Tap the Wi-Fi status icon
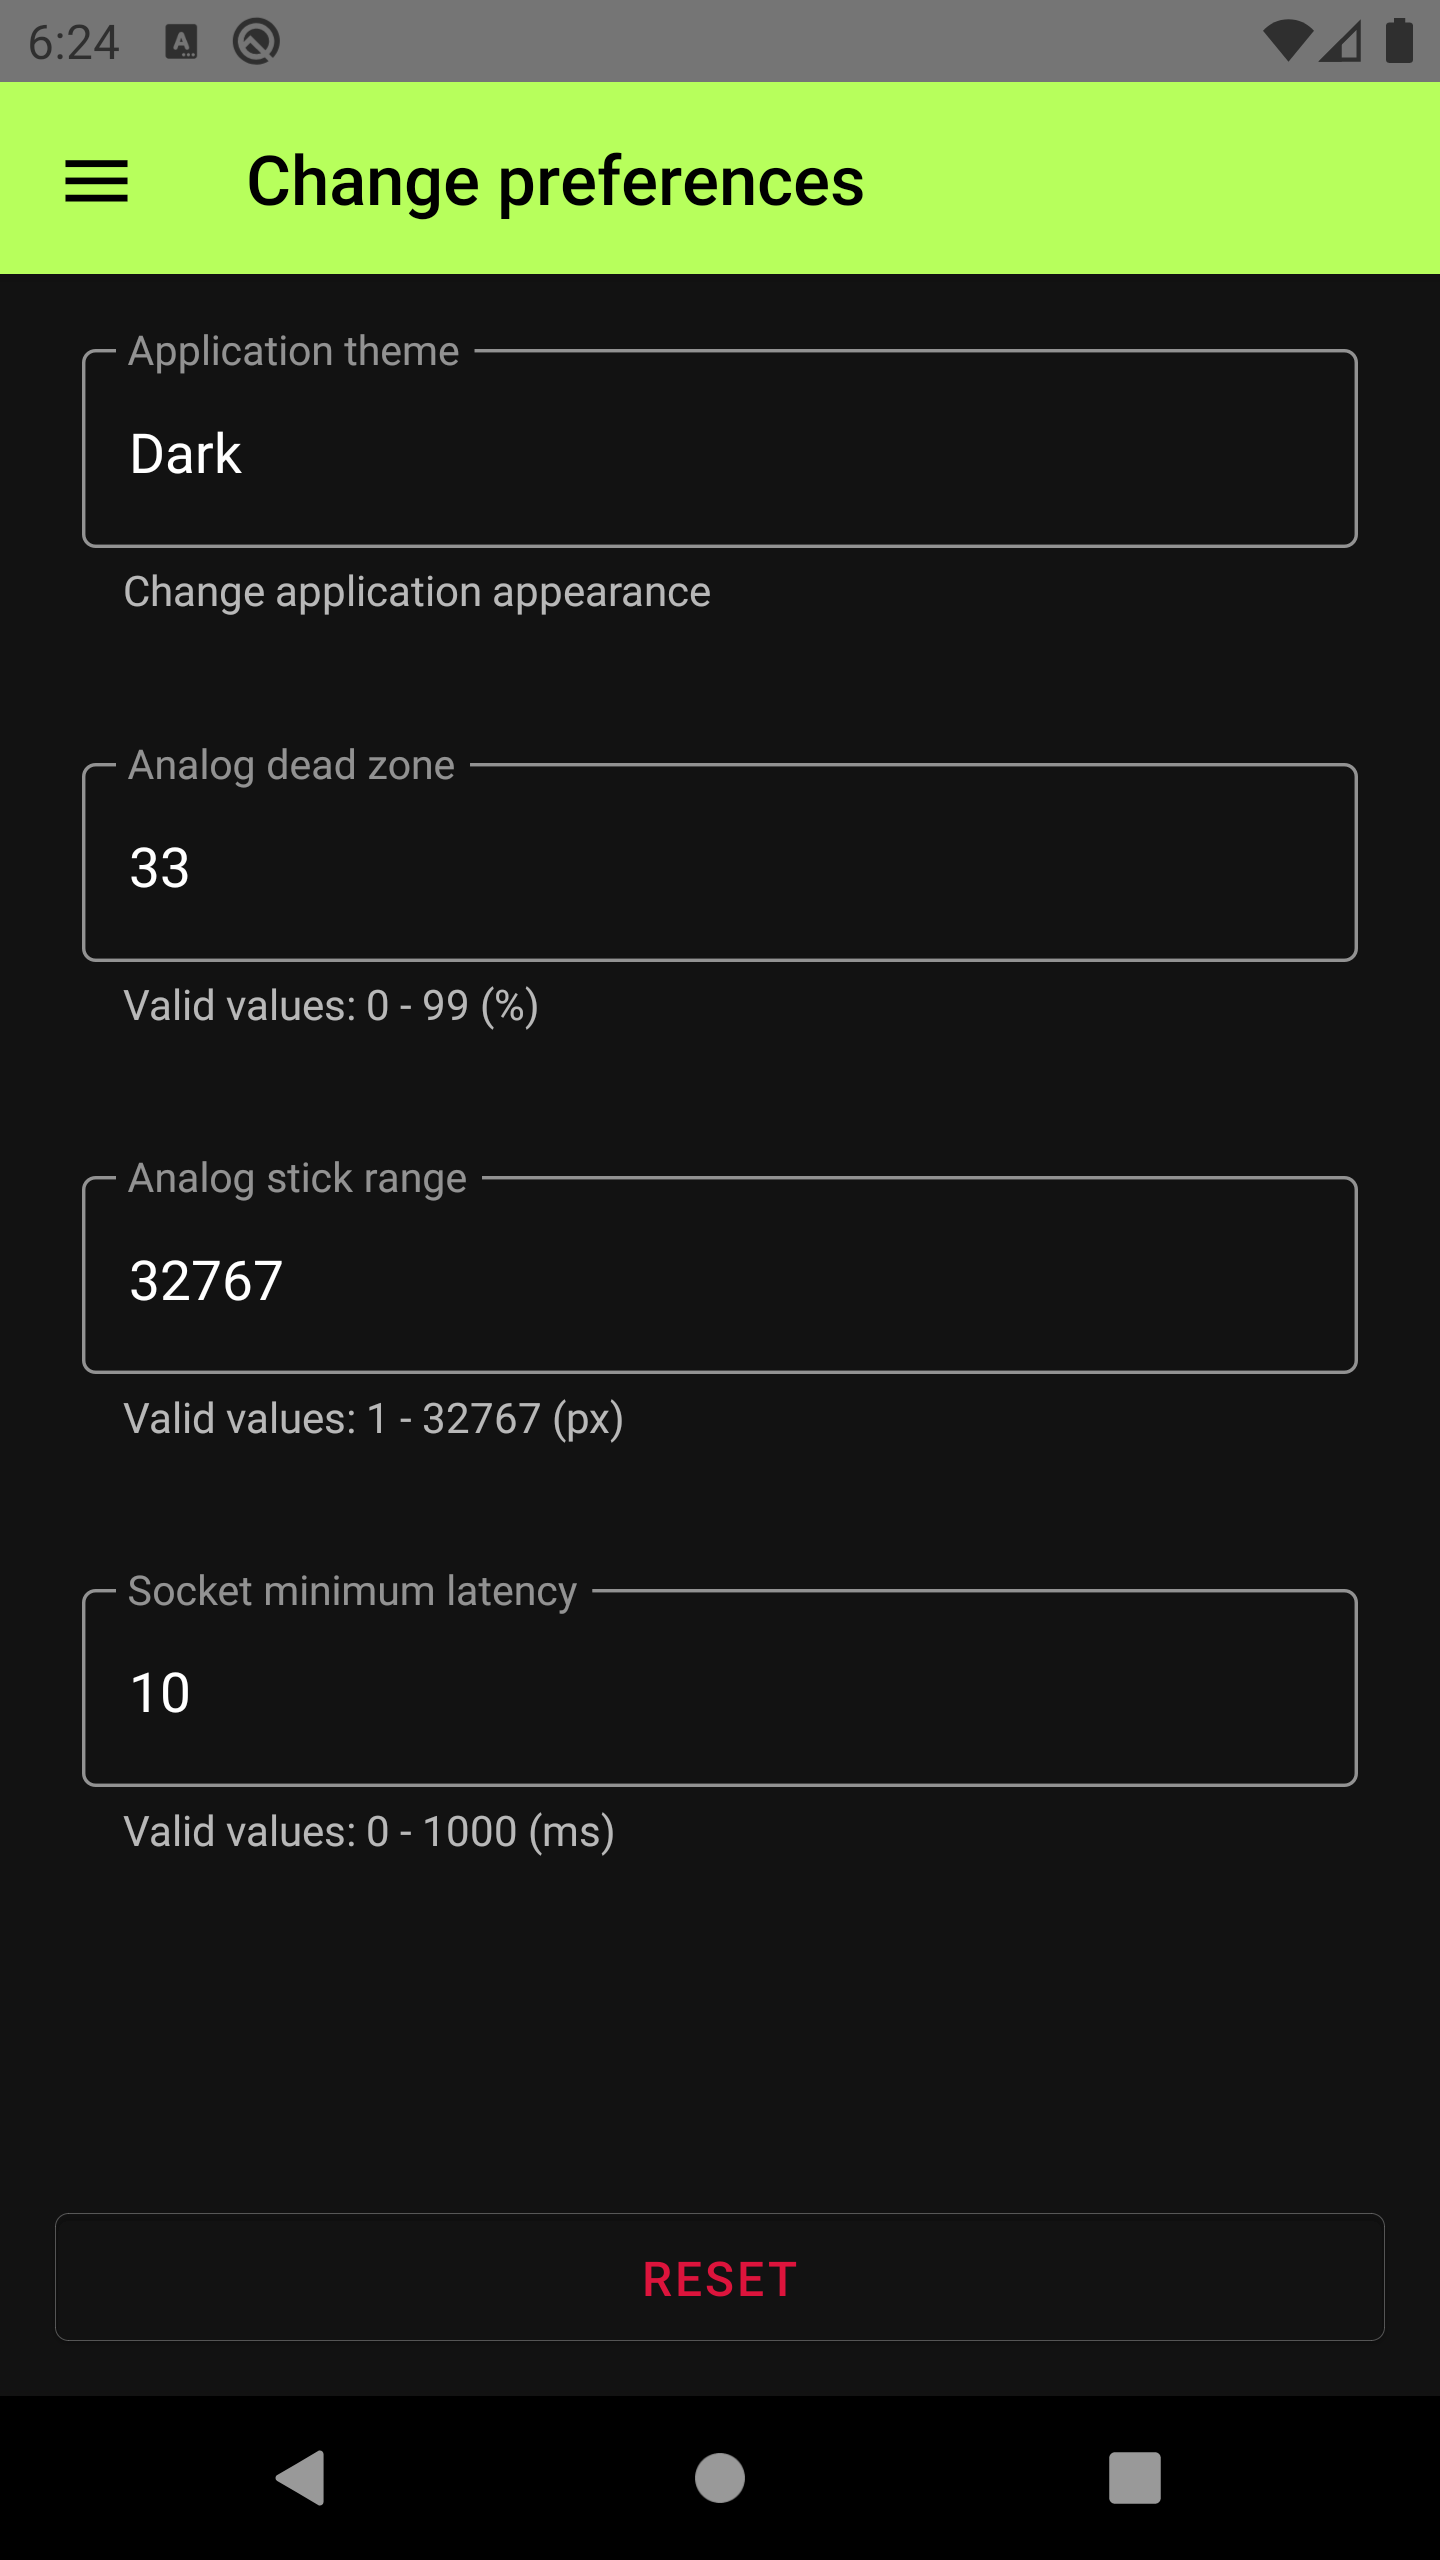This screenshot has height=2560, width=1440. [x=1286, y=42]
